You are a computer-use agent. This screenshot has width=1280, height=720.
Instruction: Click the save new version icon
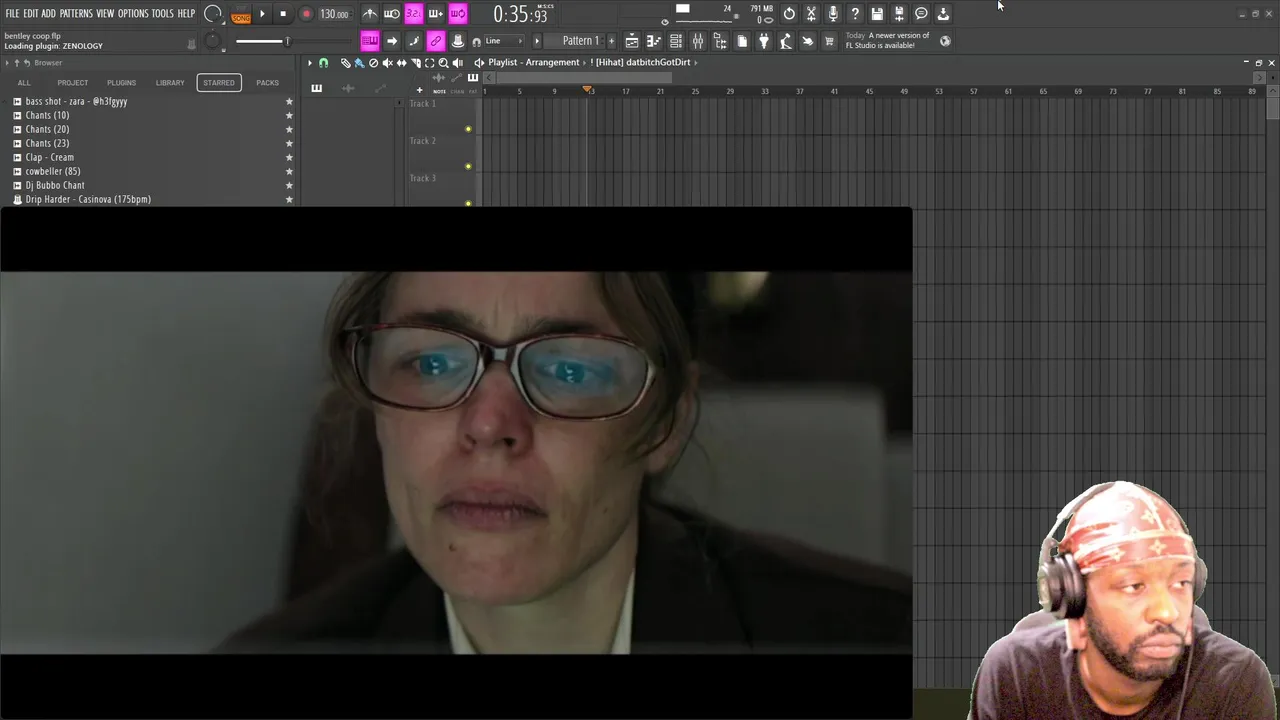899,14
